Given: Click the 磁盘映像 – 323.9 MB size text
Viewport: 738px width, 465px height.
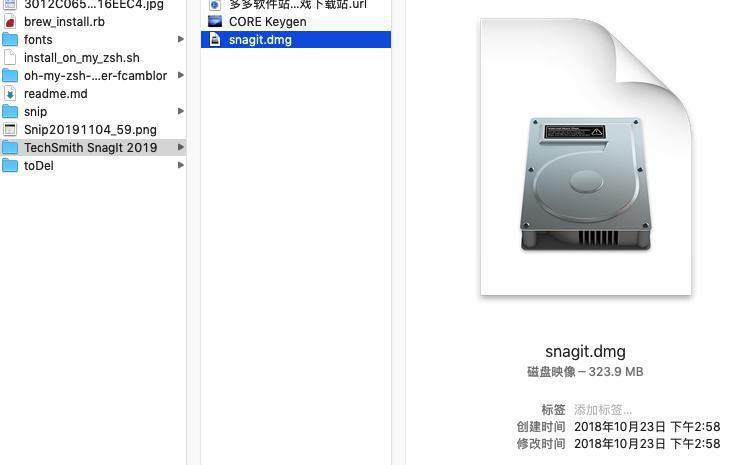Looking at the screenshot, I should 585,372.
